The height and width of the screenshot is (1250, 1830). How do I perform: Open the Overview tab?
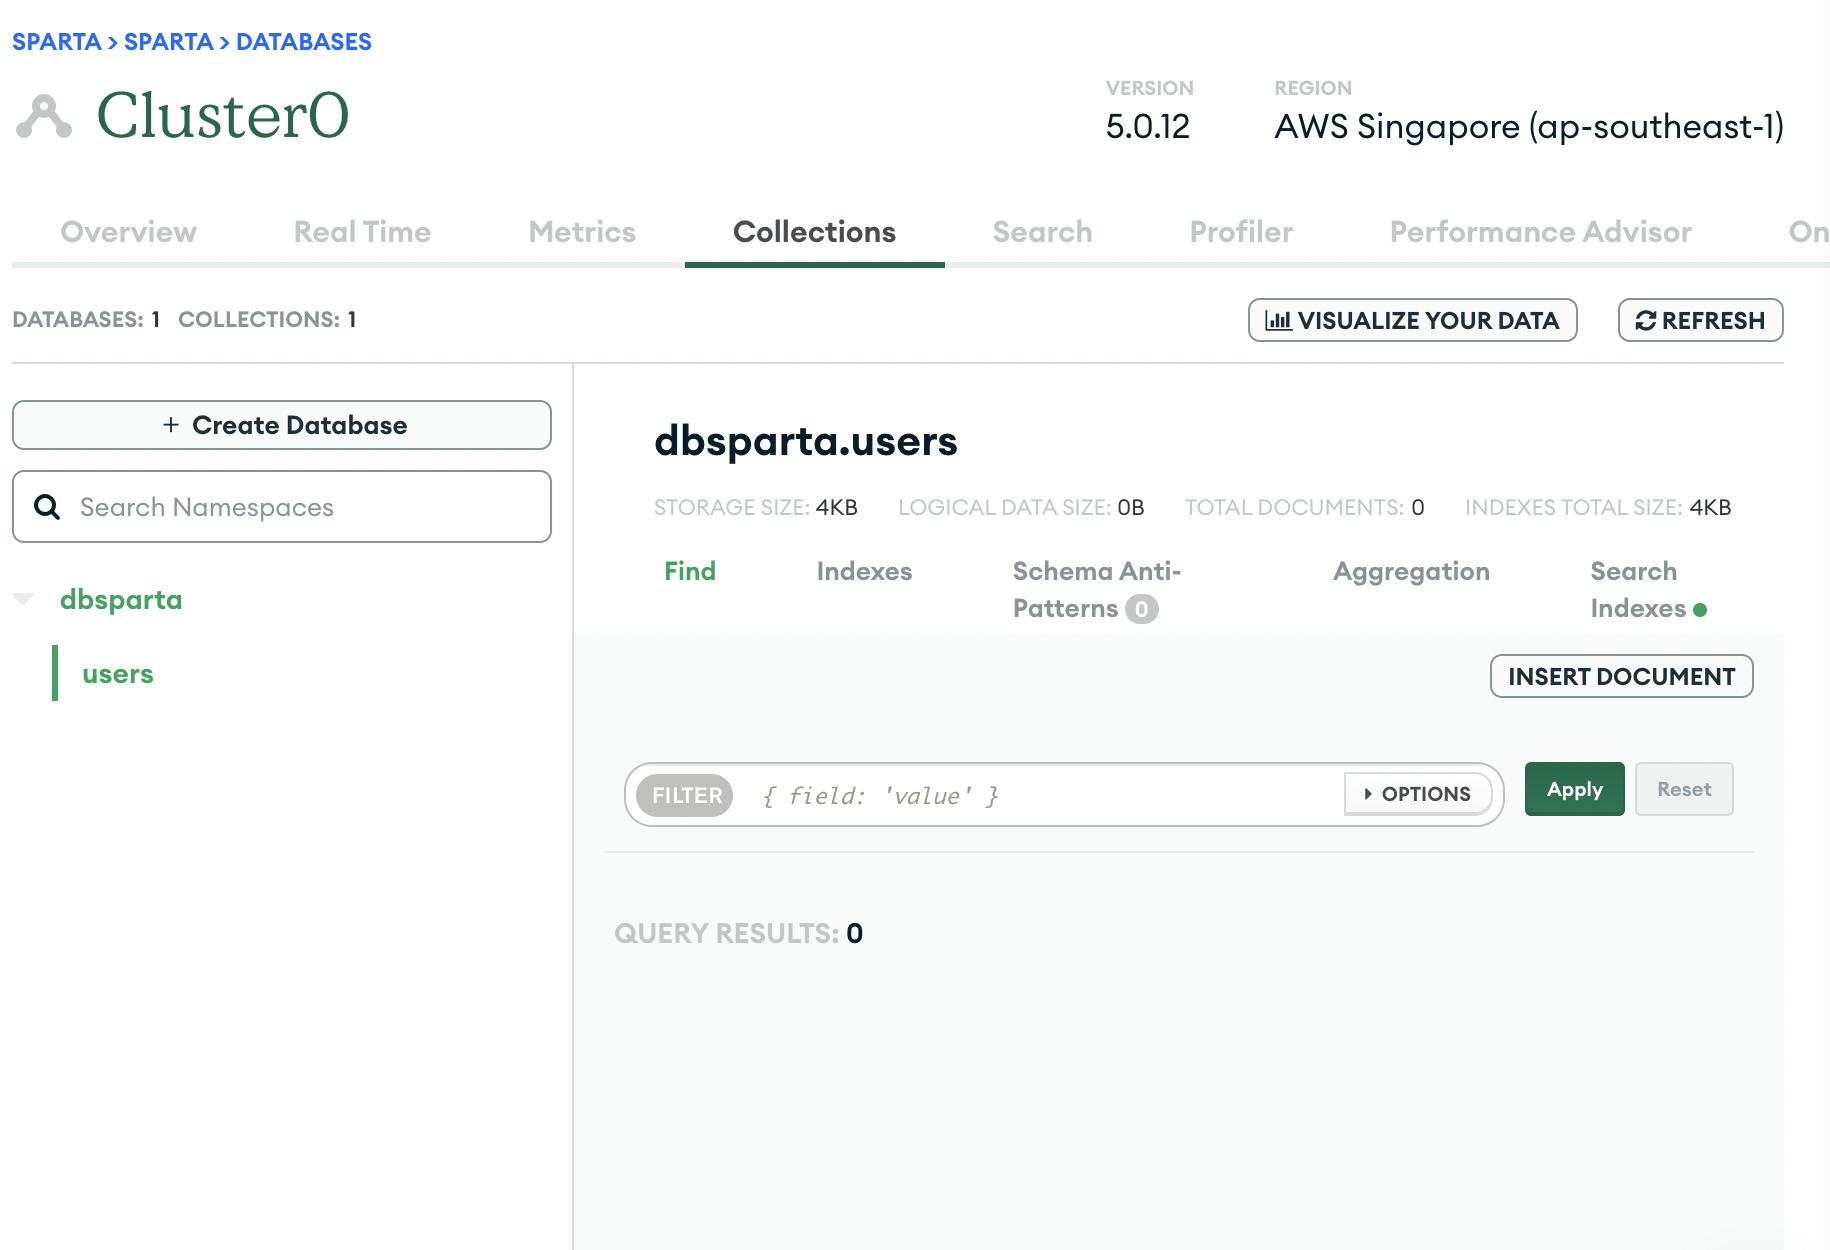point(129,232)
